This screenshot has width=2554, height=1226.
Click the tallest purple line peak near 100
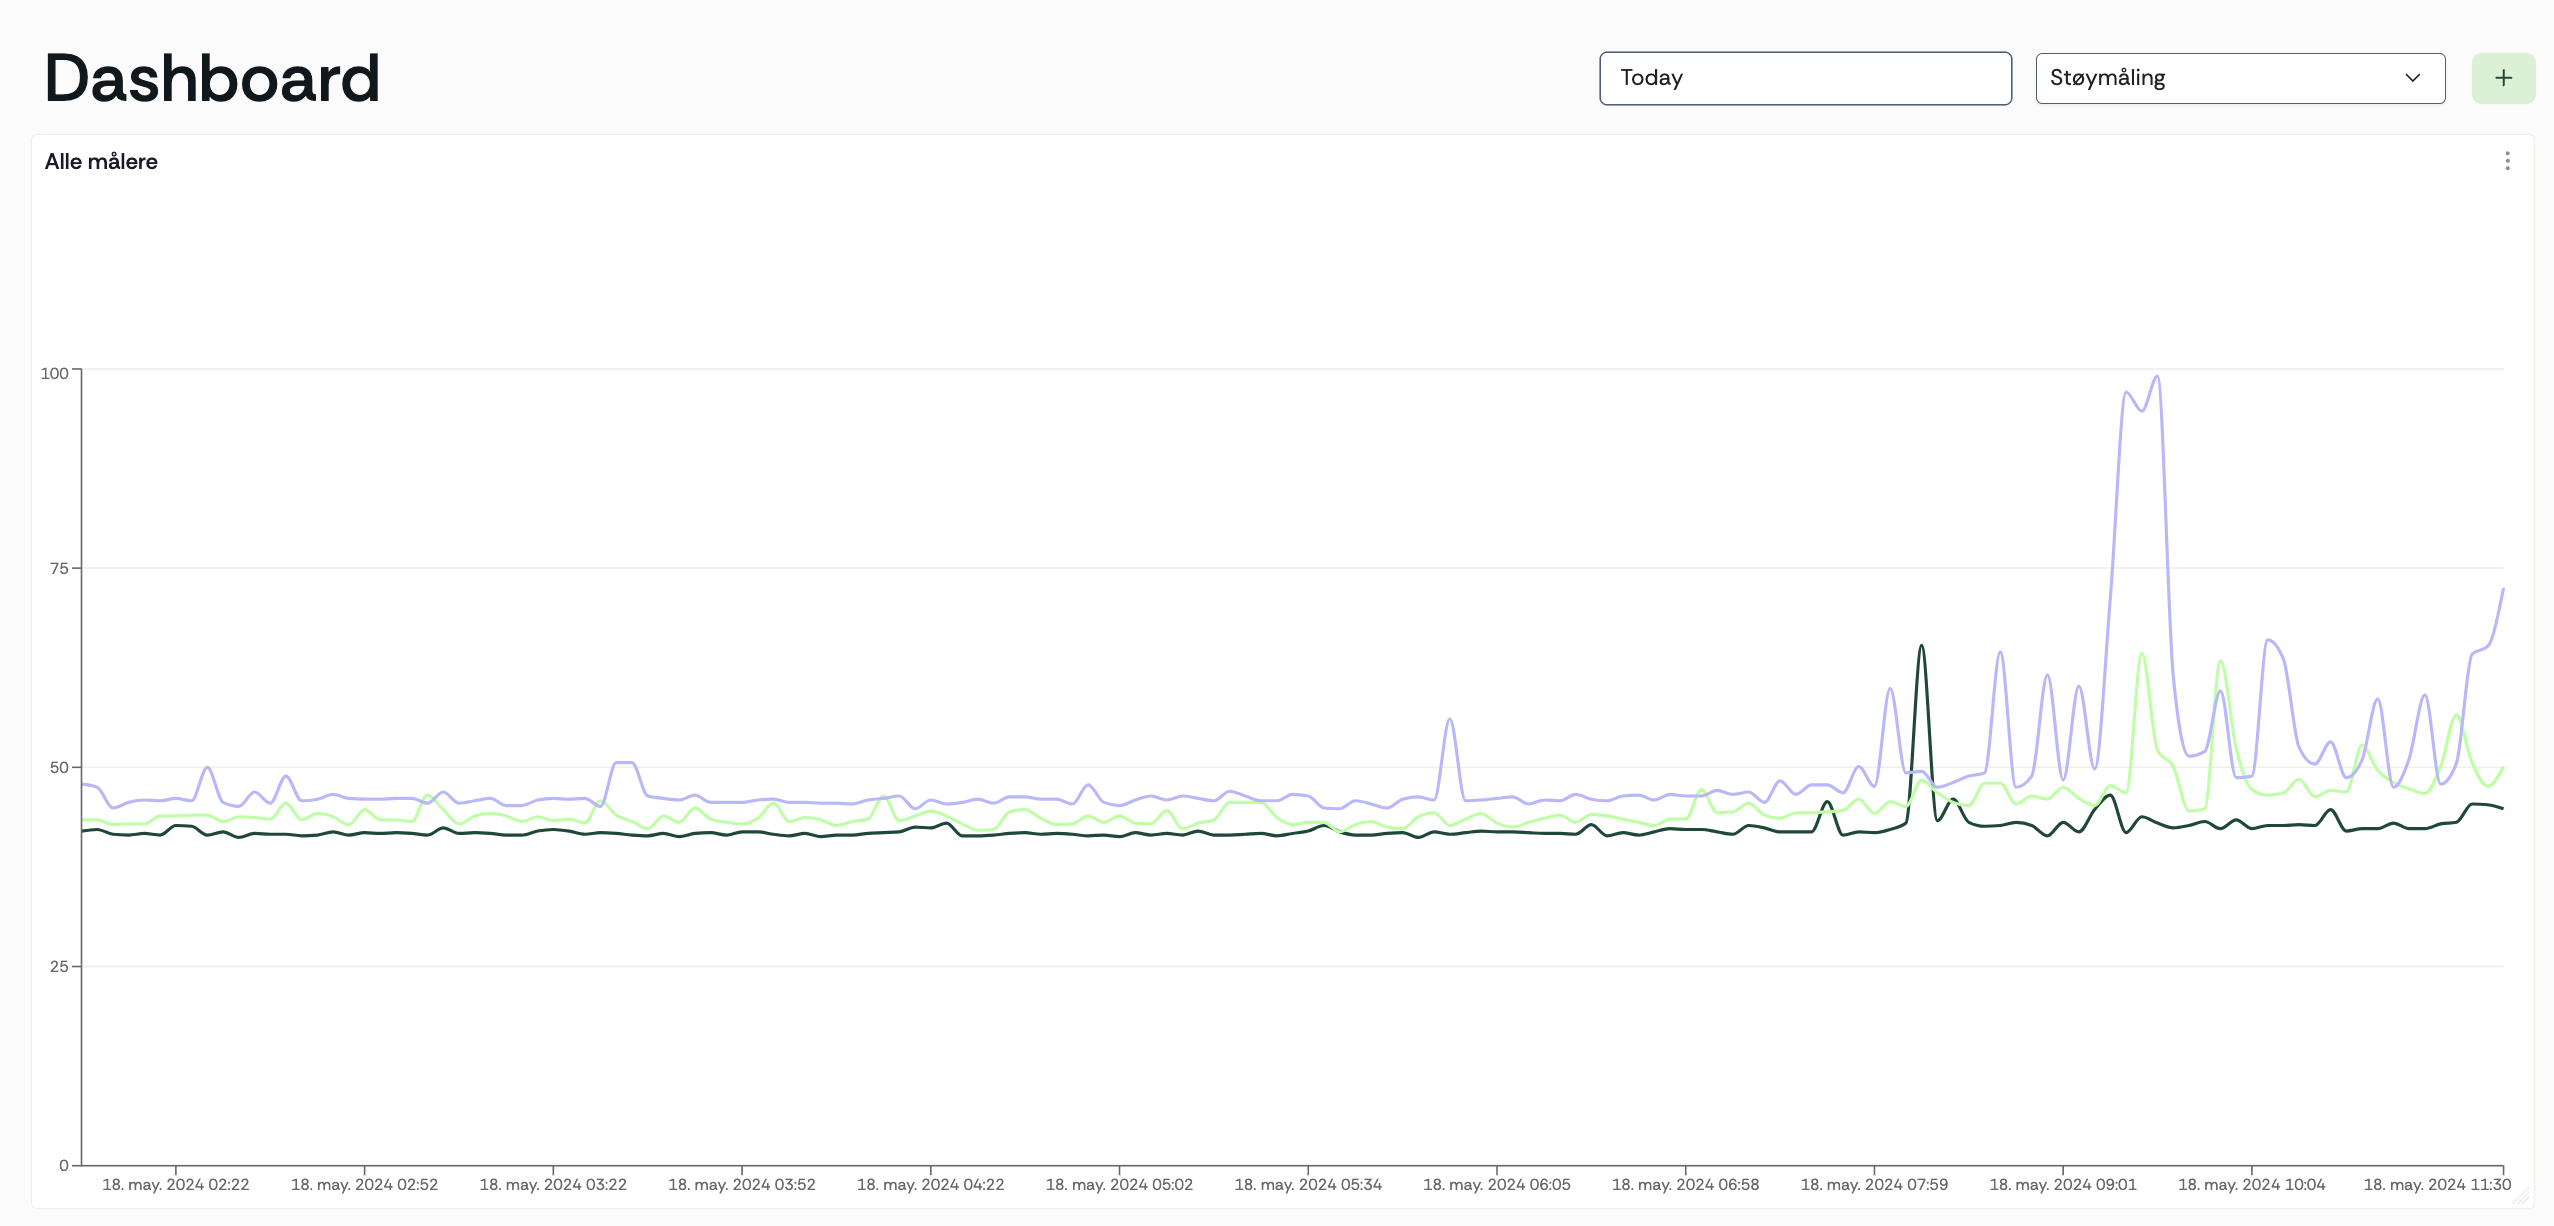click(x=2157, y=377)
